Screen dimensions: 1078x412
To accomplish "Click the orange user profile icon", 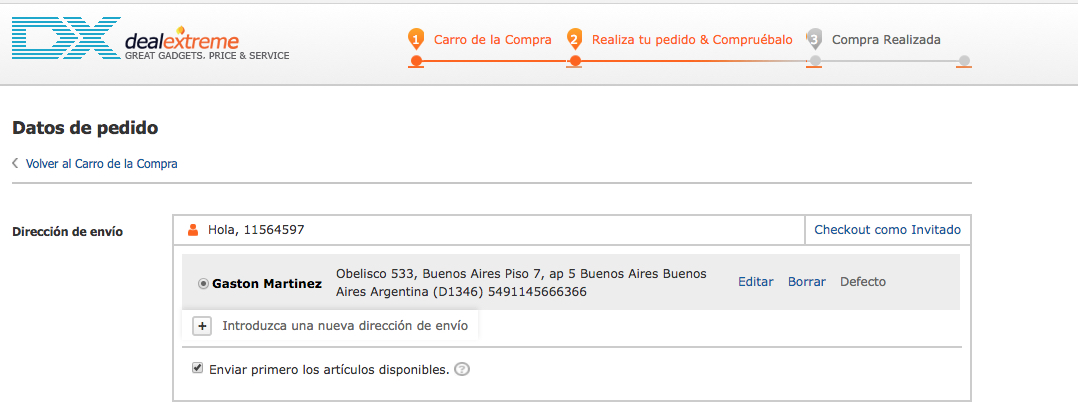I will point(193,230).
